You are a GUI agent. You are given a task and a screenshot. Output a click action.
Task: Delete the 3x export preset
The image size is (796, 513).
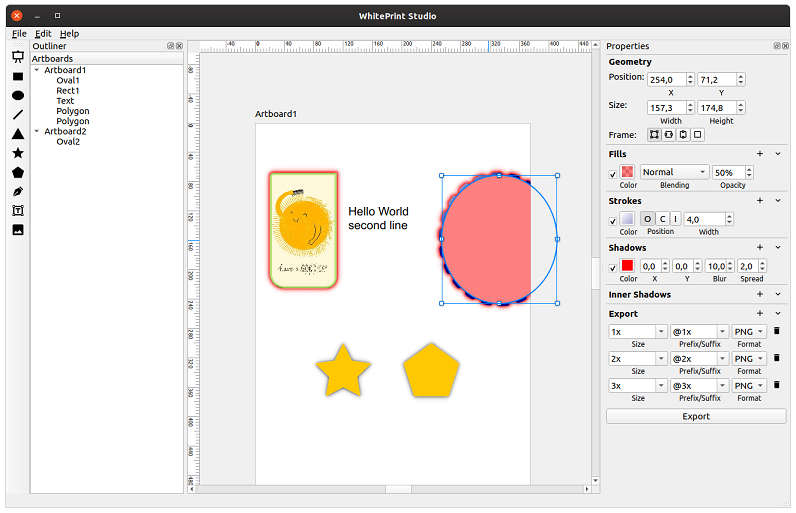pos(776,385)
